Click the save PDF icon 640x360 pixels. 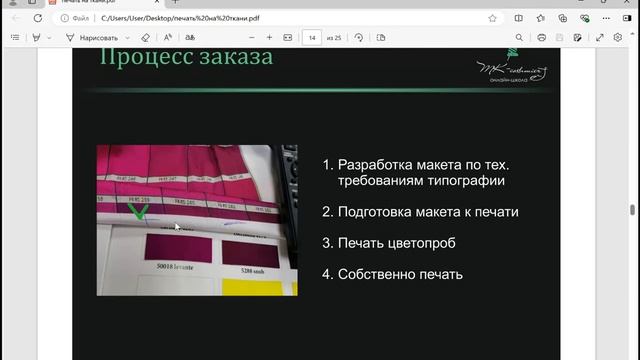point(559,38)
